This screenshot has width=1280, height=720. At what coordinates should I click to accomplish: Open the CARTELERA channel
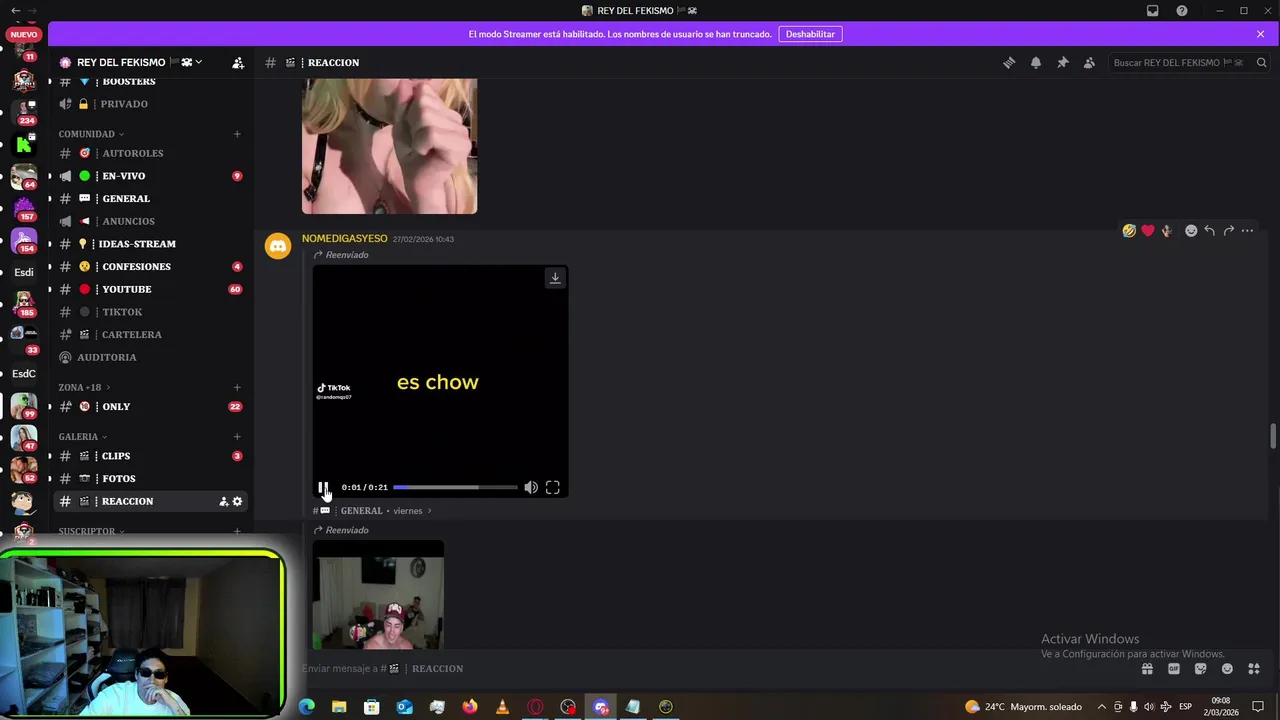(150, 335)
